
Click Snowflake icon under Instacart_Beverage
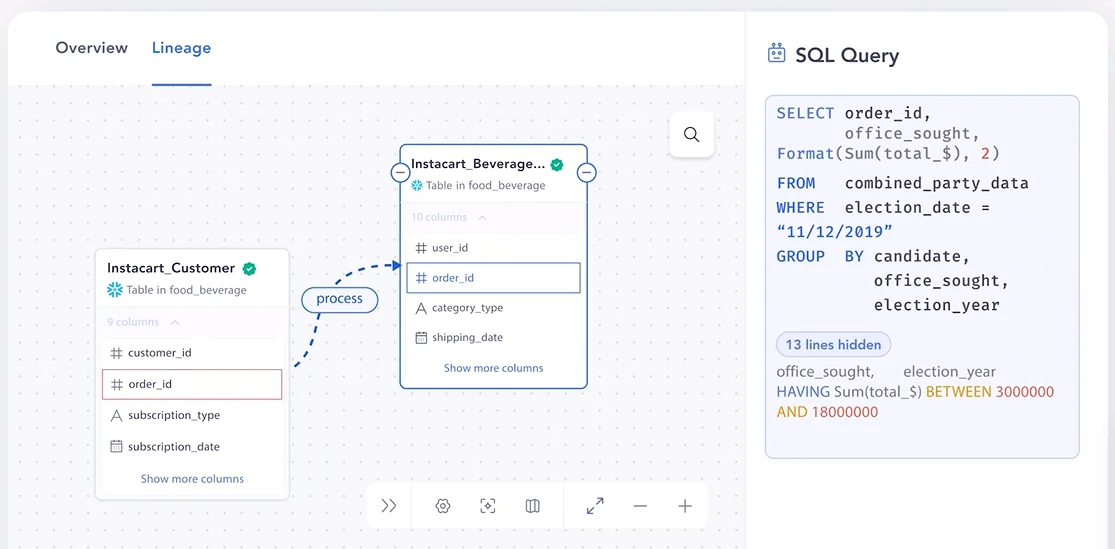click(x=417, y=185)
